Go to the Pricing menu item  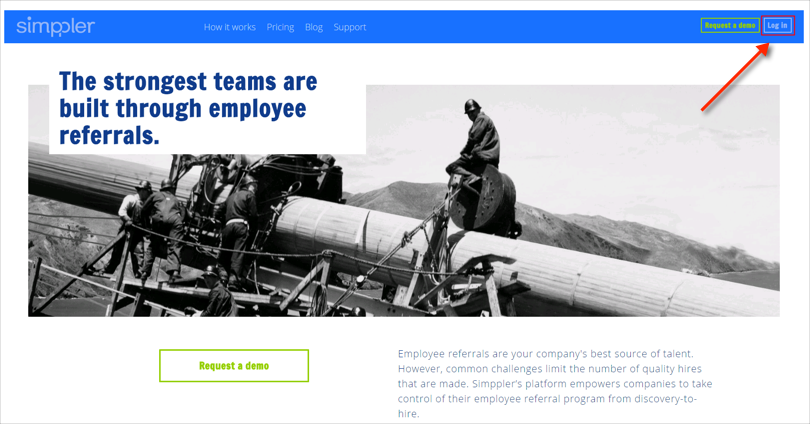coord(280,27)
